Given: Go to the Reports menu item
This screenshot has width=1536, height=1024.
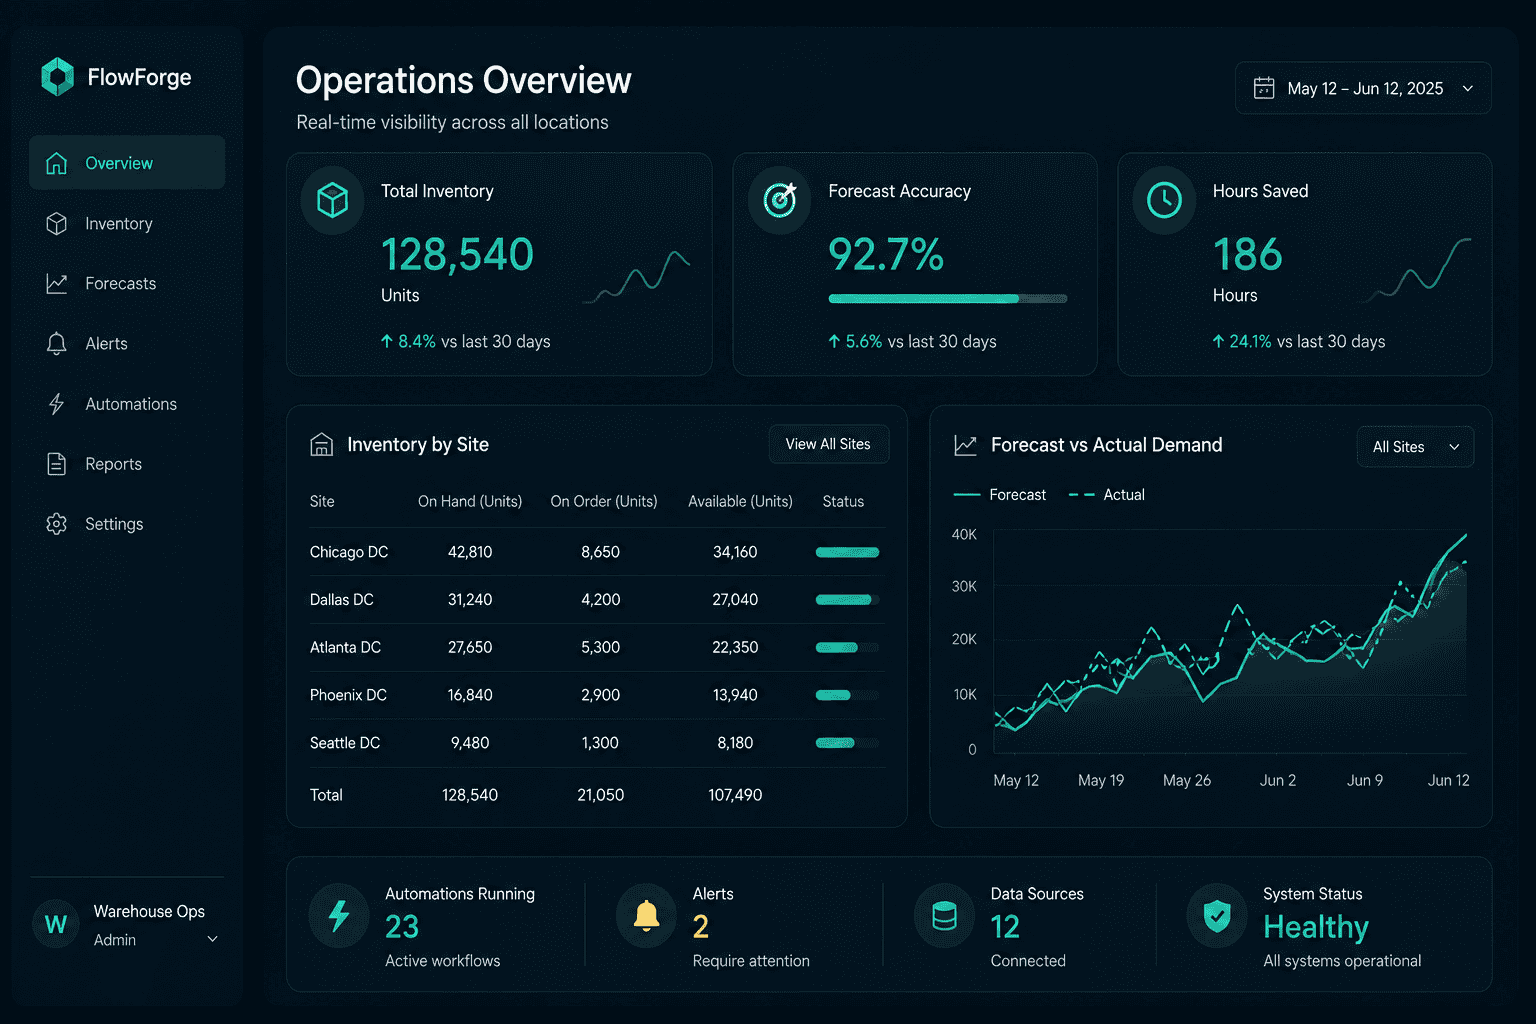Looking at the screenshot, I should [x=127, y=464].
